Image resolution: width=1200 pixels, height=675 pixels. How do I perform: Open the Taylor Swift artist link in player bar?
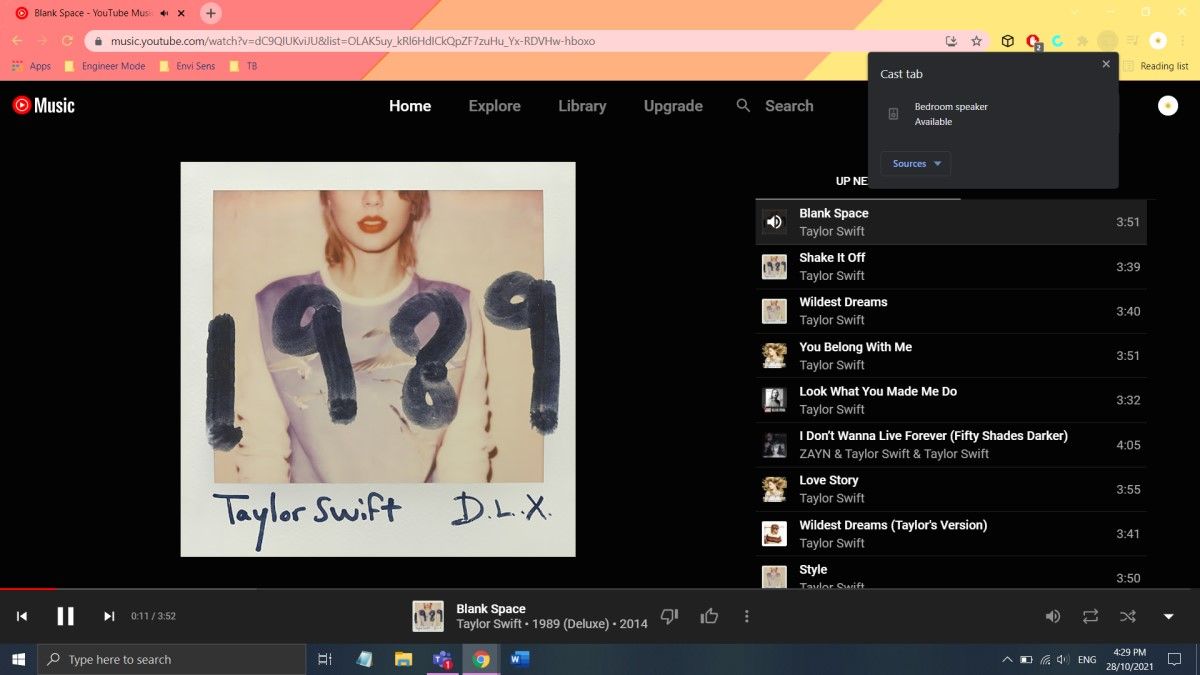[x=489, y=624]
